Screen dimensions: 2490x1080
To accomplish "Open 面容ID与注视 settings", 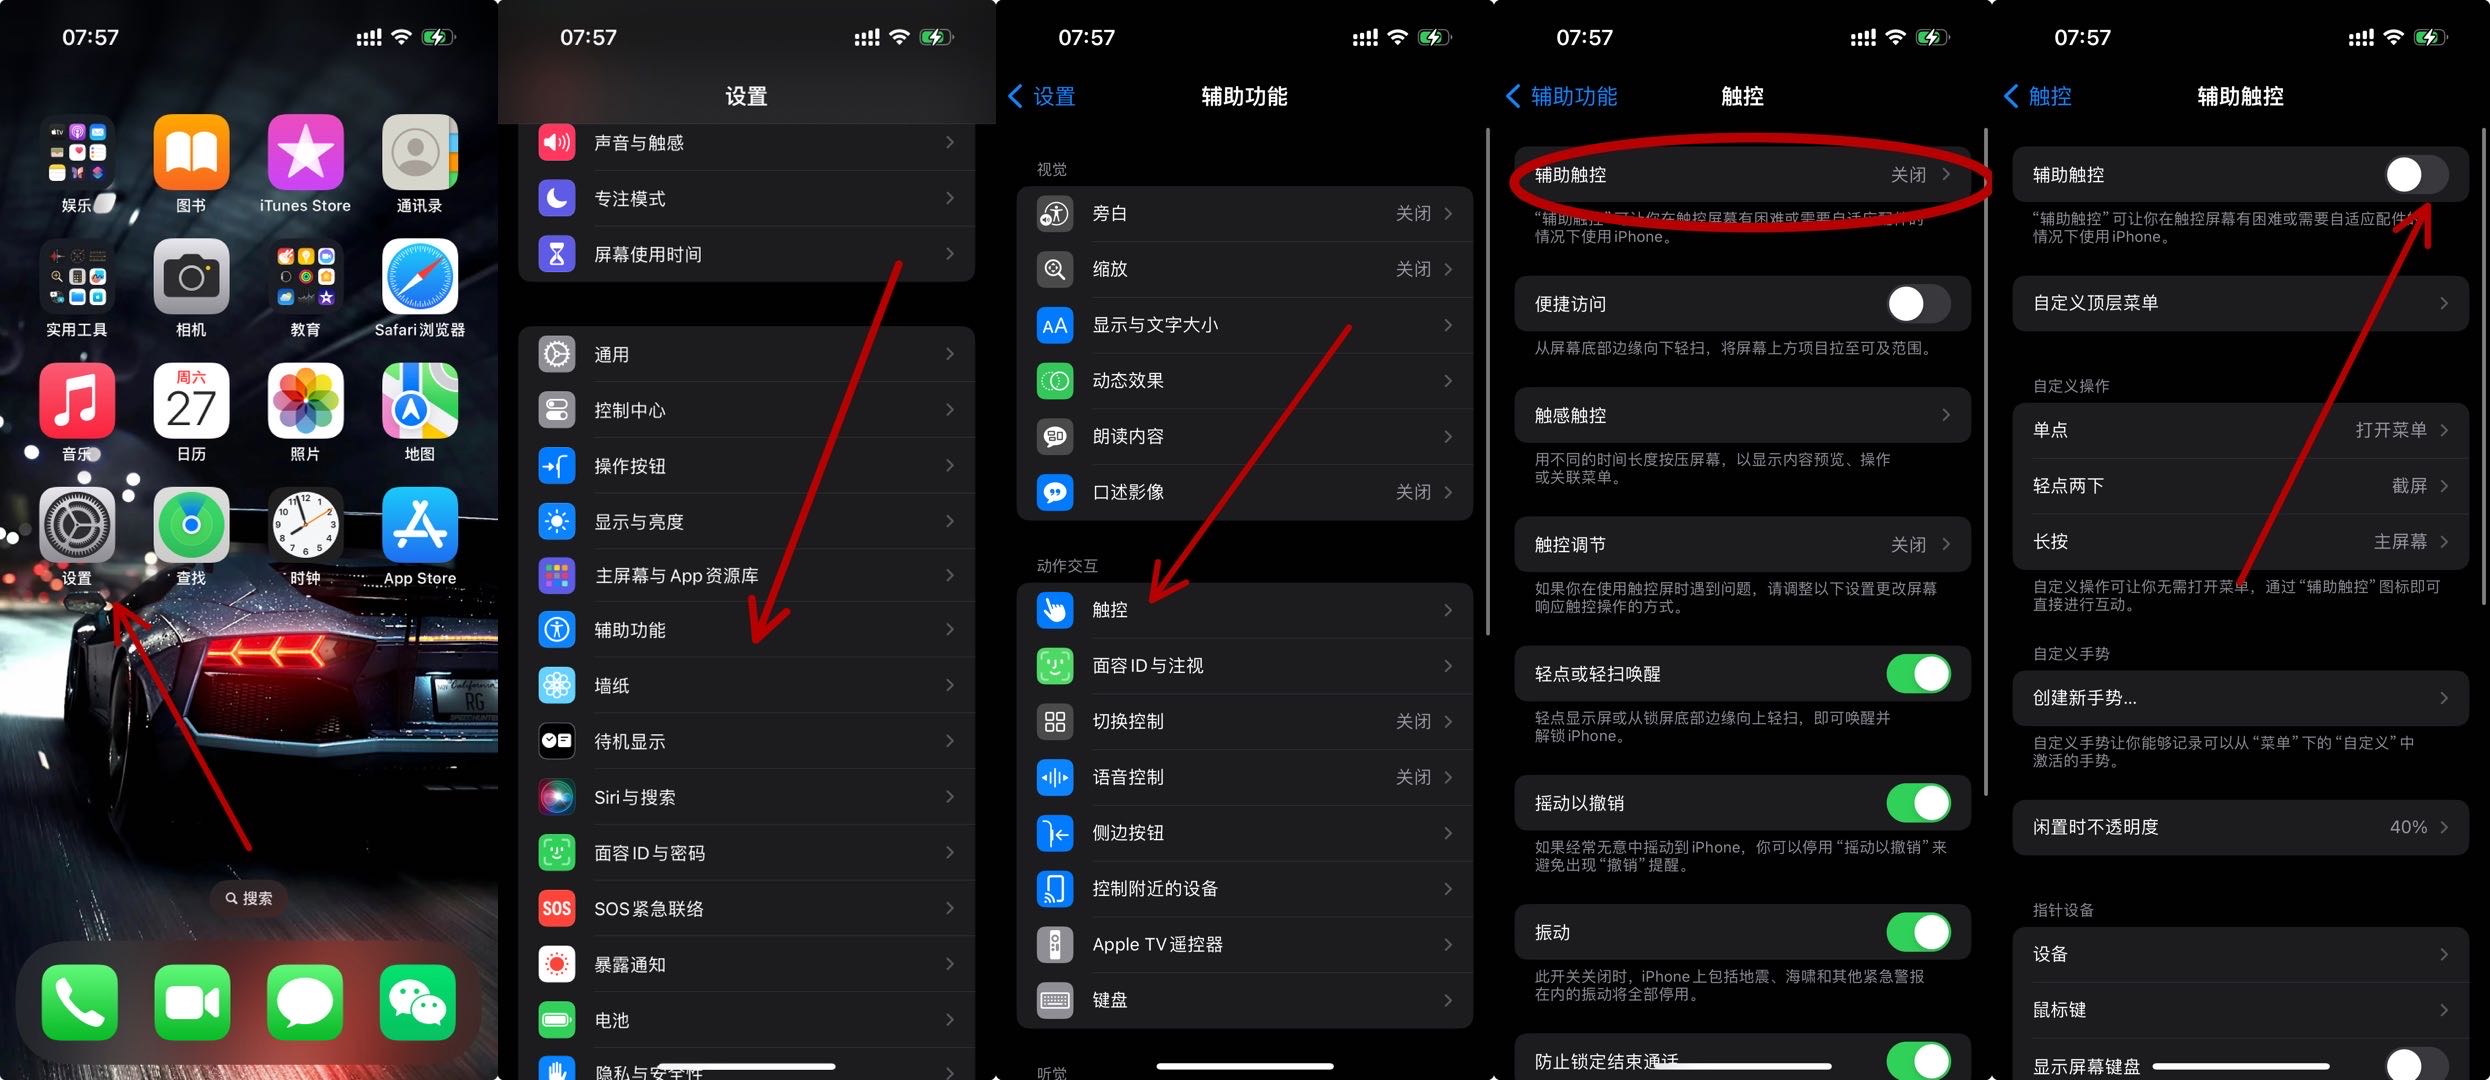I will [1243, 665].
